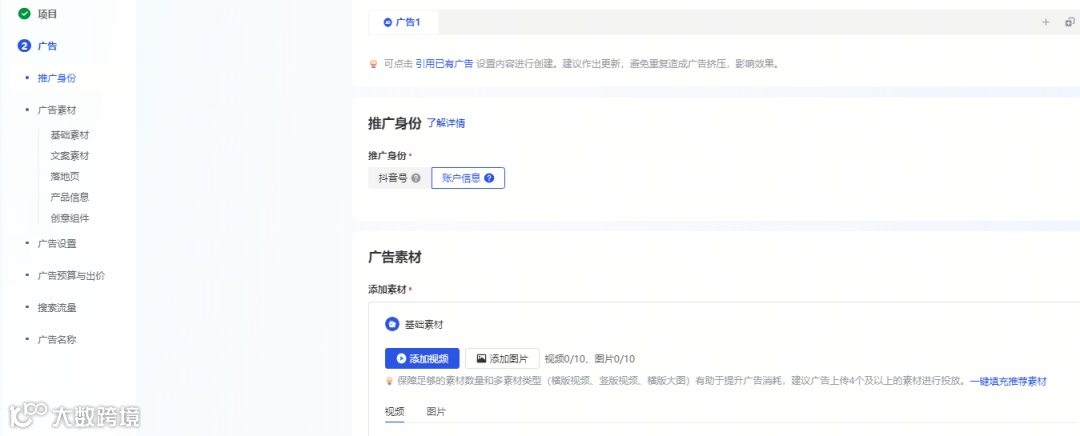Click the 添加图片 button
Viewport: 1080px width, 436px height.
click(502, 358)
